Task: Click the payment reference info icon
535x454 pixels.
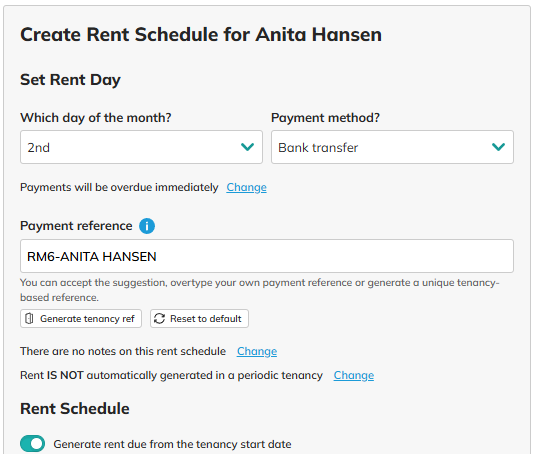Action: coord(147,226)
